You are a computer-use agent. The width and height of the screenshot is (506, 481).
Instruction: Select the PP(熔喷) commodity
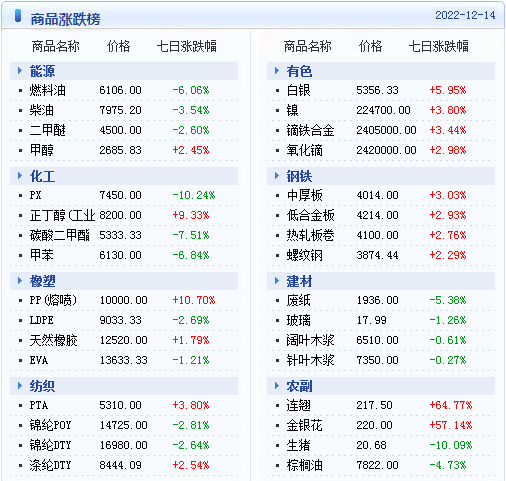tap(53, 300)
